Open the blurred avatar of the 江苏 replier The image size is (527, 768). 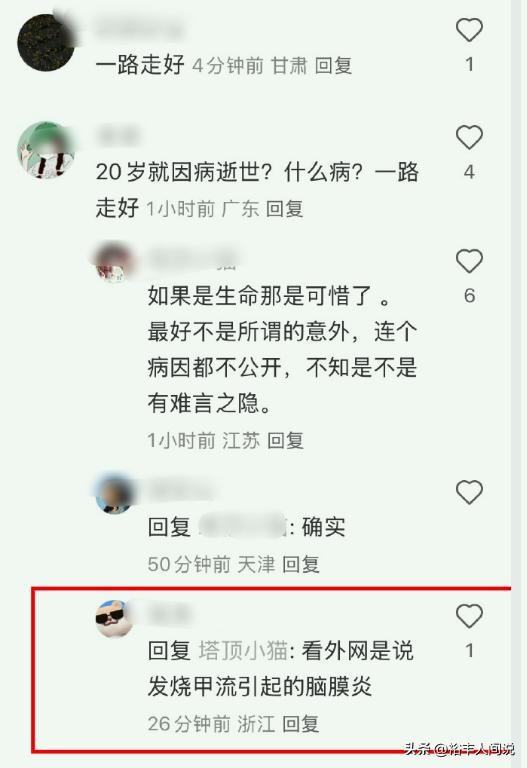(x=115, y=262)
